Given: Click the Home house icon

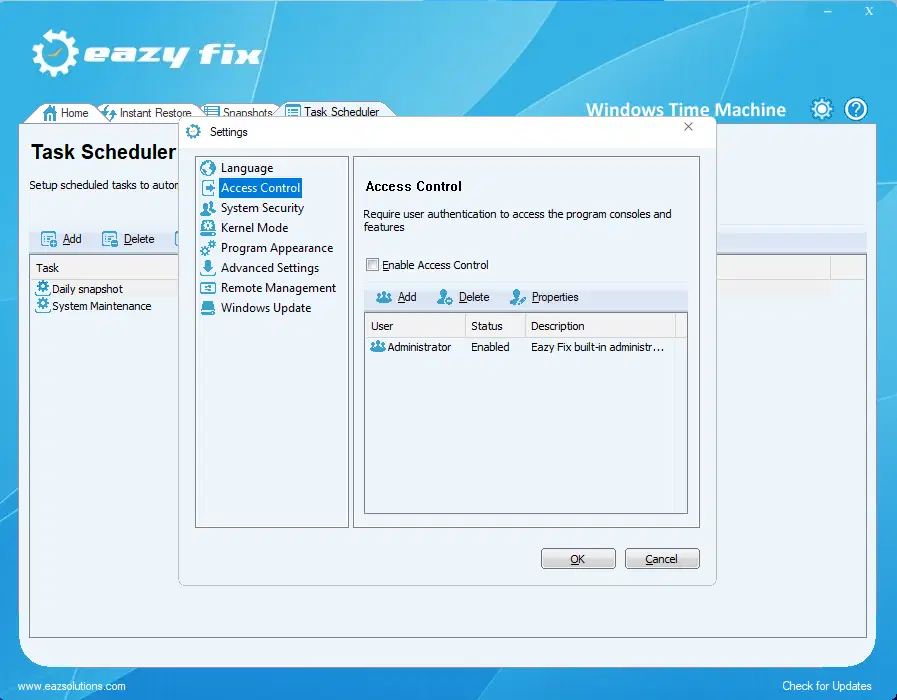Looking at the screenshot, I should click(50, 113).
